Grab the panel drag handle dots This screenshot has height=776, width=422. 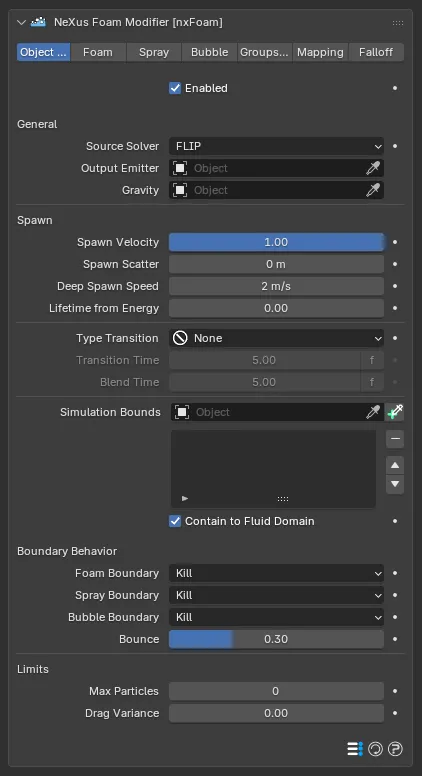[398, 23]
